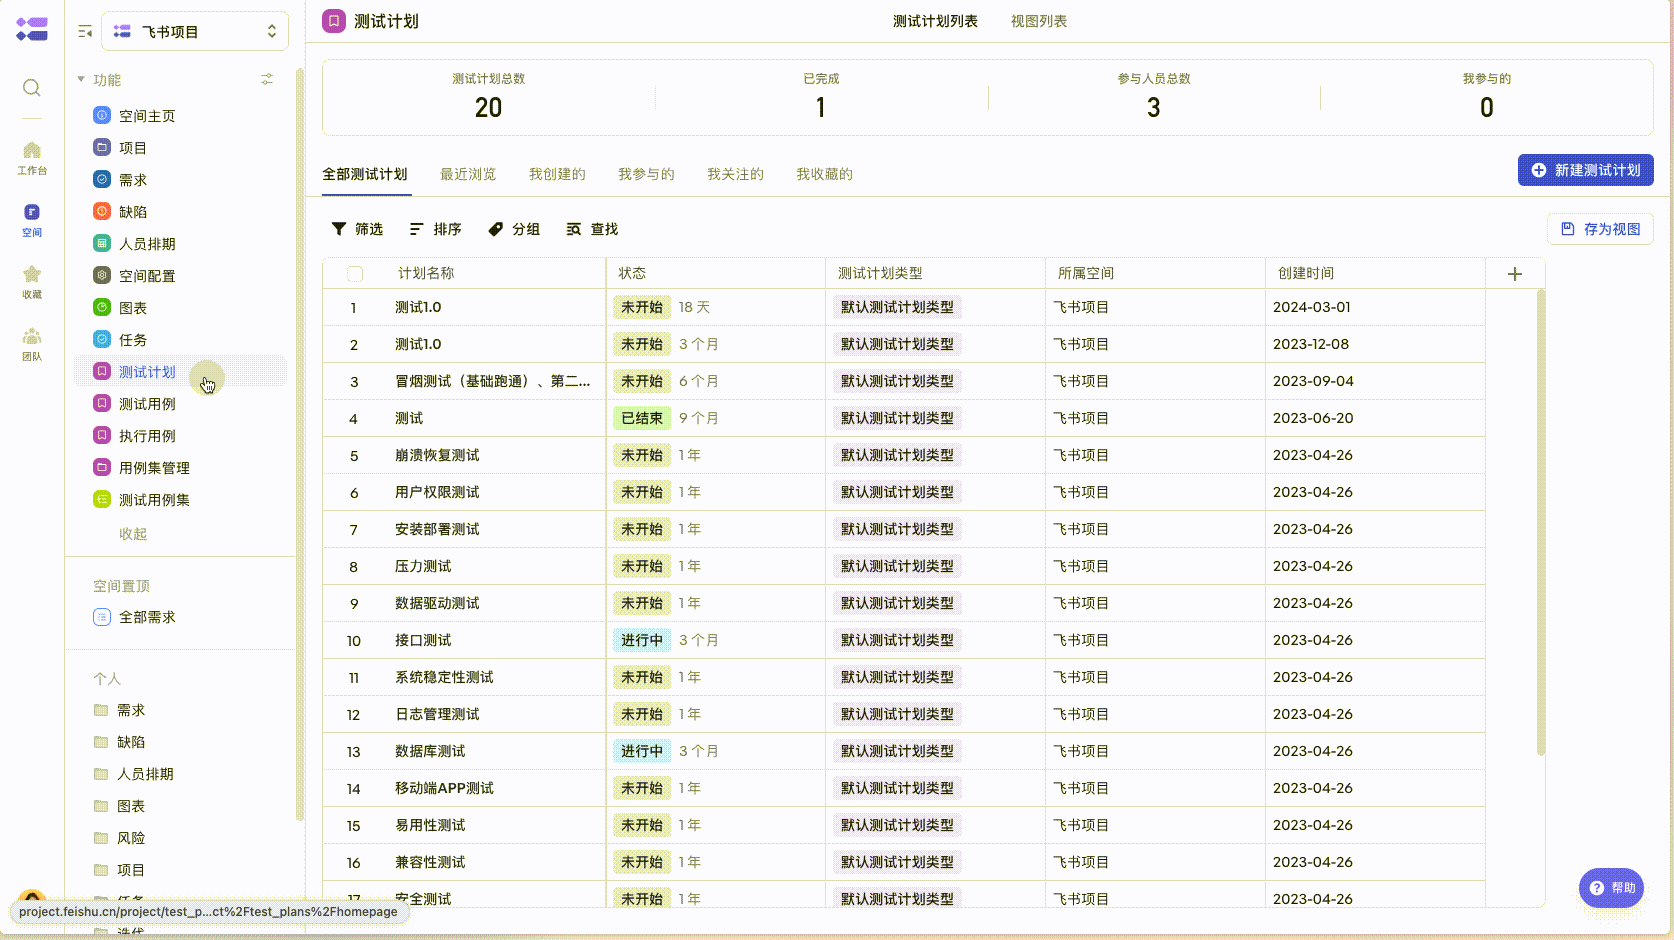The width and height of the screenshot is (1674, 940).
Task: Click the 进行中 status of 接口测试
Action: [642, 640]
